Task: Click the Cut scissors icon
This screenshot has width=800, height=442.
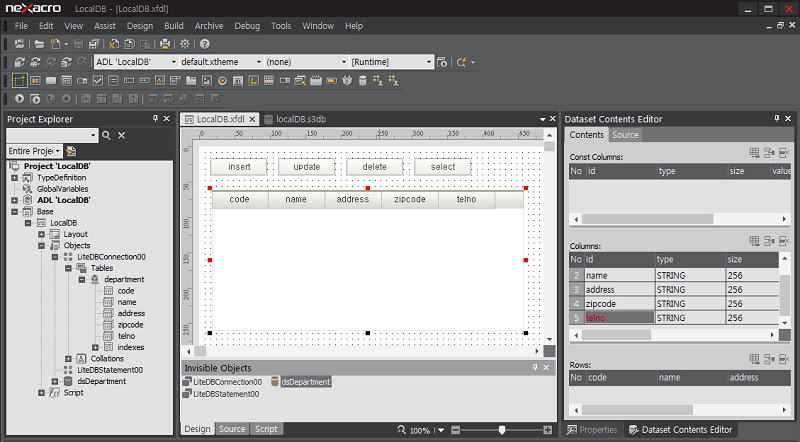Action: pos(114,44)
